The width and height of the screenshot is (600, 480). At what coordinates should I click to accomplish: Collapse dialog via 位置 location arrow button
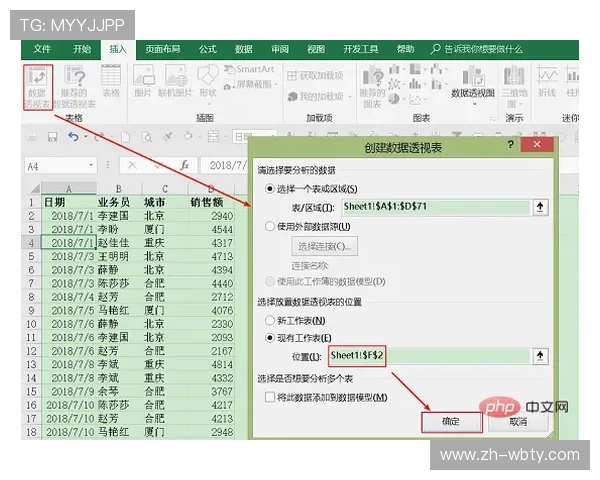(x=540, y=356)
